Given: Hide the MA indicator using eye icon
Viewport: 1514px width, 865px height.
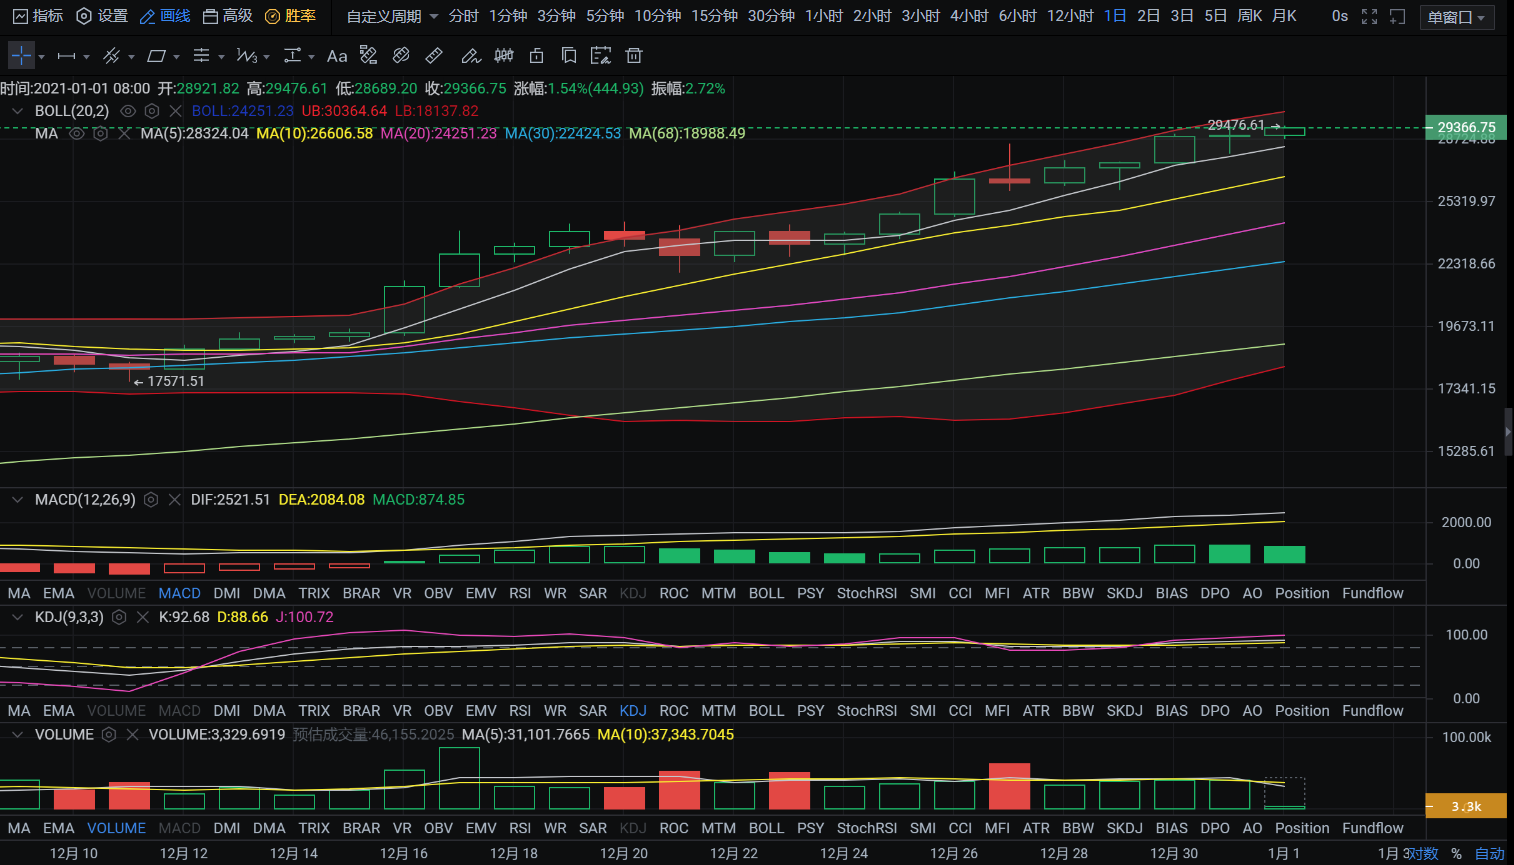Looking at the screenshot, I should click(76, 133).
